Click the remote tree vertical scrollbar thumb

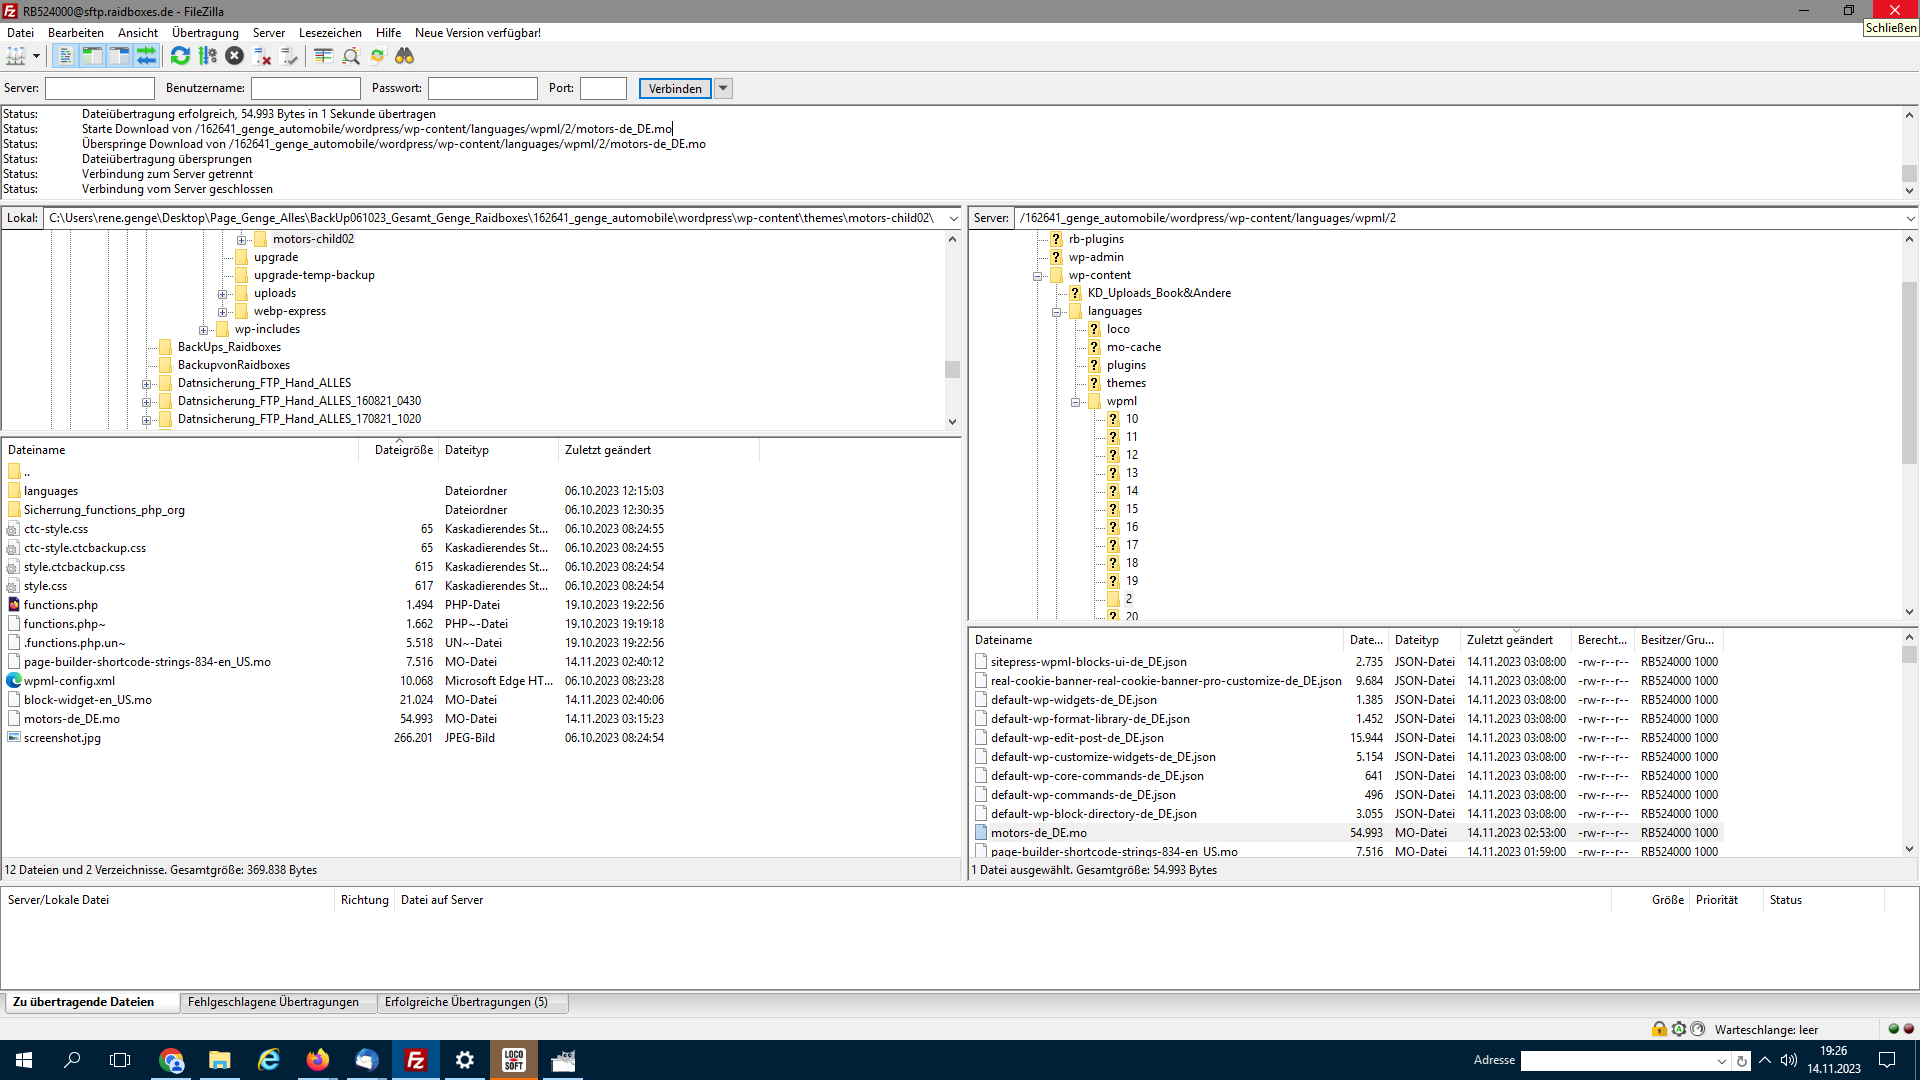[x=1910, y=372]
